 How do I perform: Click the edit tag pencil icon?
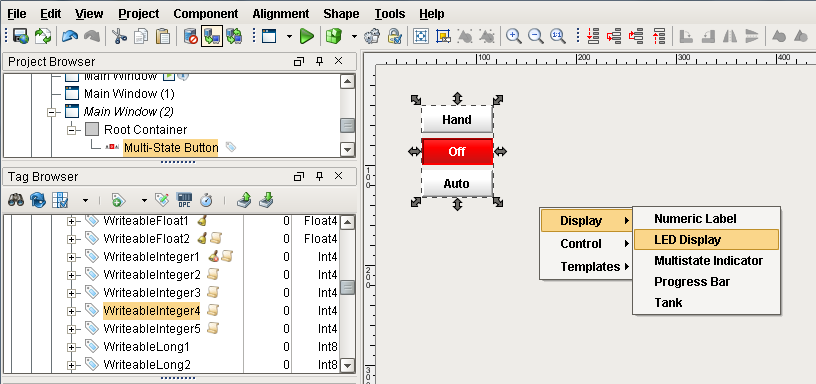pos(162,200)
